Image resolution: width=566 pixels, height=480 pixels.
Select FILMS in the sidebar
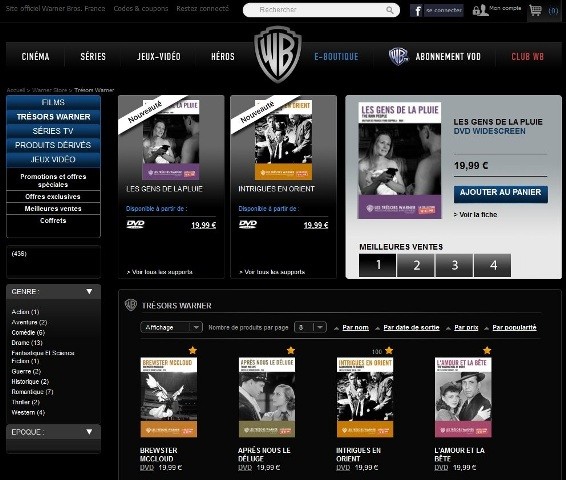click(x=53, y=102)
